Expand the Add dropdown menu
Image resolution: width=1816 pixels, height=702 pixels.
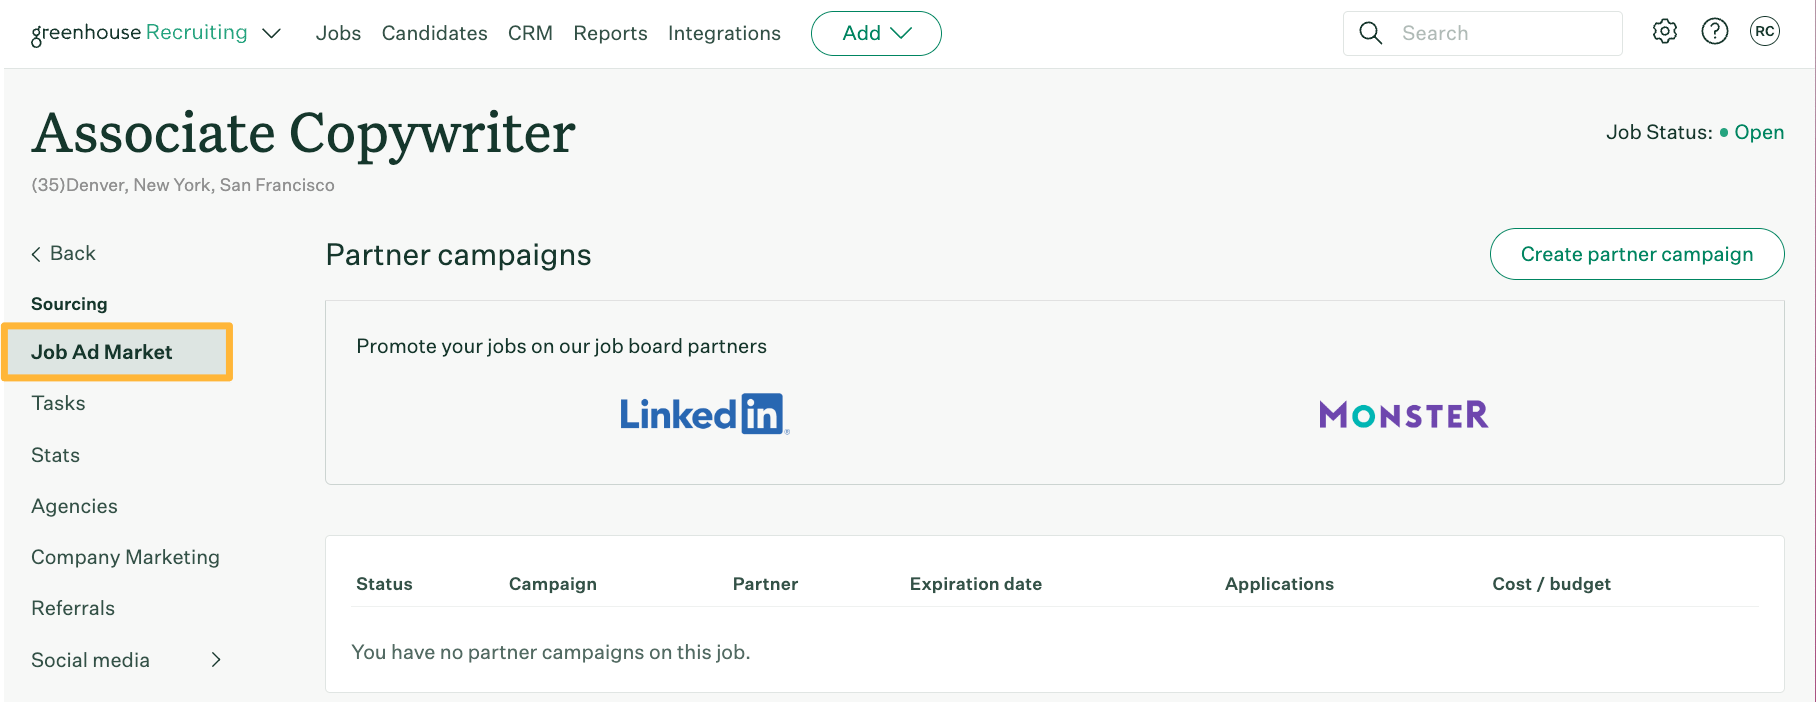[x=875, y=32]
